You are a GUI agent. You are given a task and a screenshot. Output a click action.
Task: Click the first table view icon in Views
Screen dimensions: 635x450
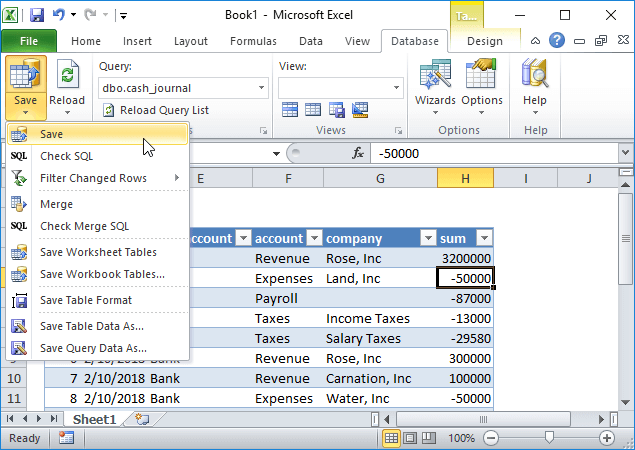(290, 110)
